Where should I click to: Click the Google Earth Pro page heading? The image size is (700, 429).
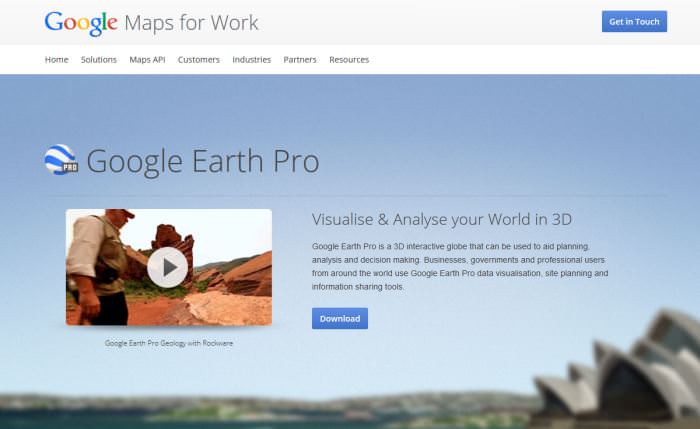pyautogui.click(x=203, y=161)
